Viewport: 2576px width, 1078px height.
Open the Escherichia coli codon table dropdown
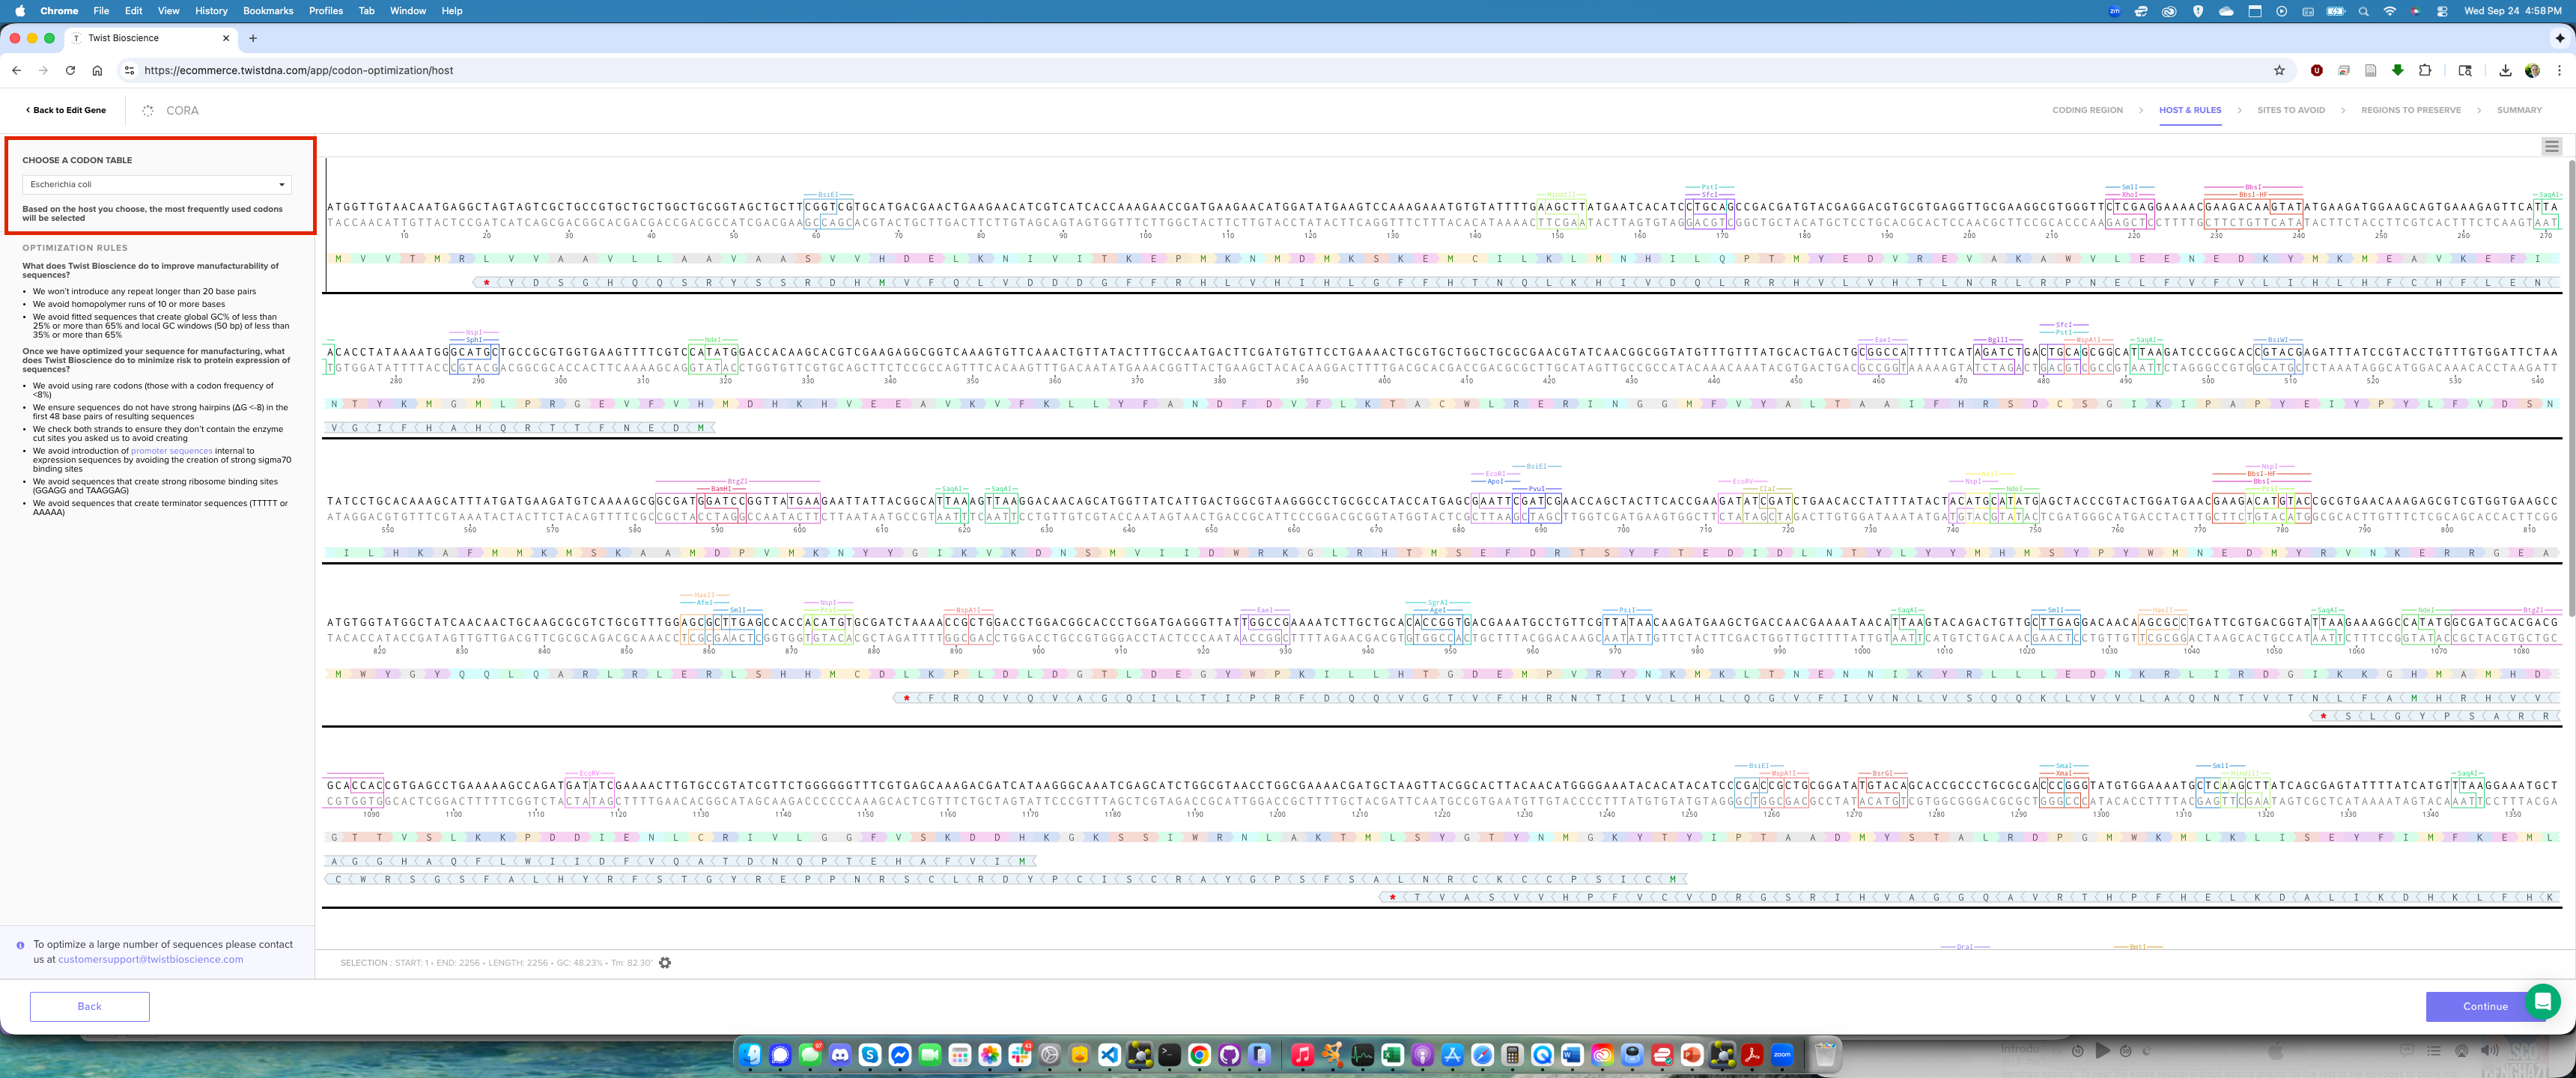157,184
